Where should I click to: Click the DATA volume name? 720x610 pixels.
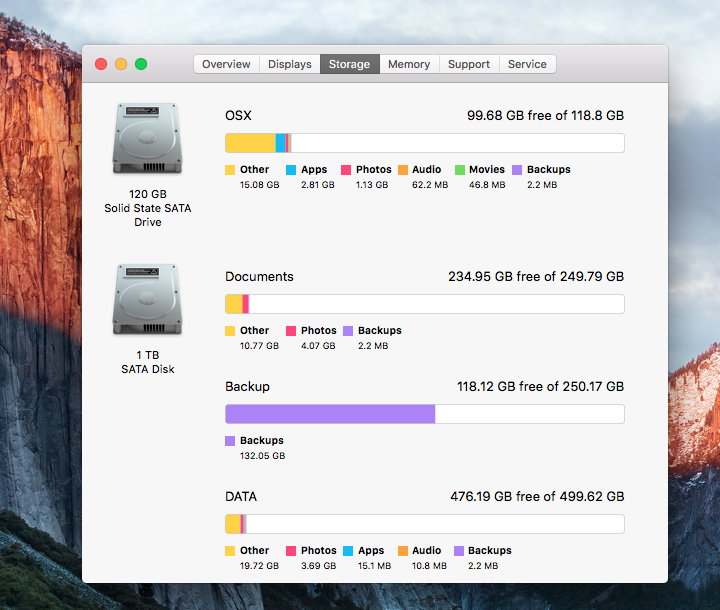[x=241, y=497]
